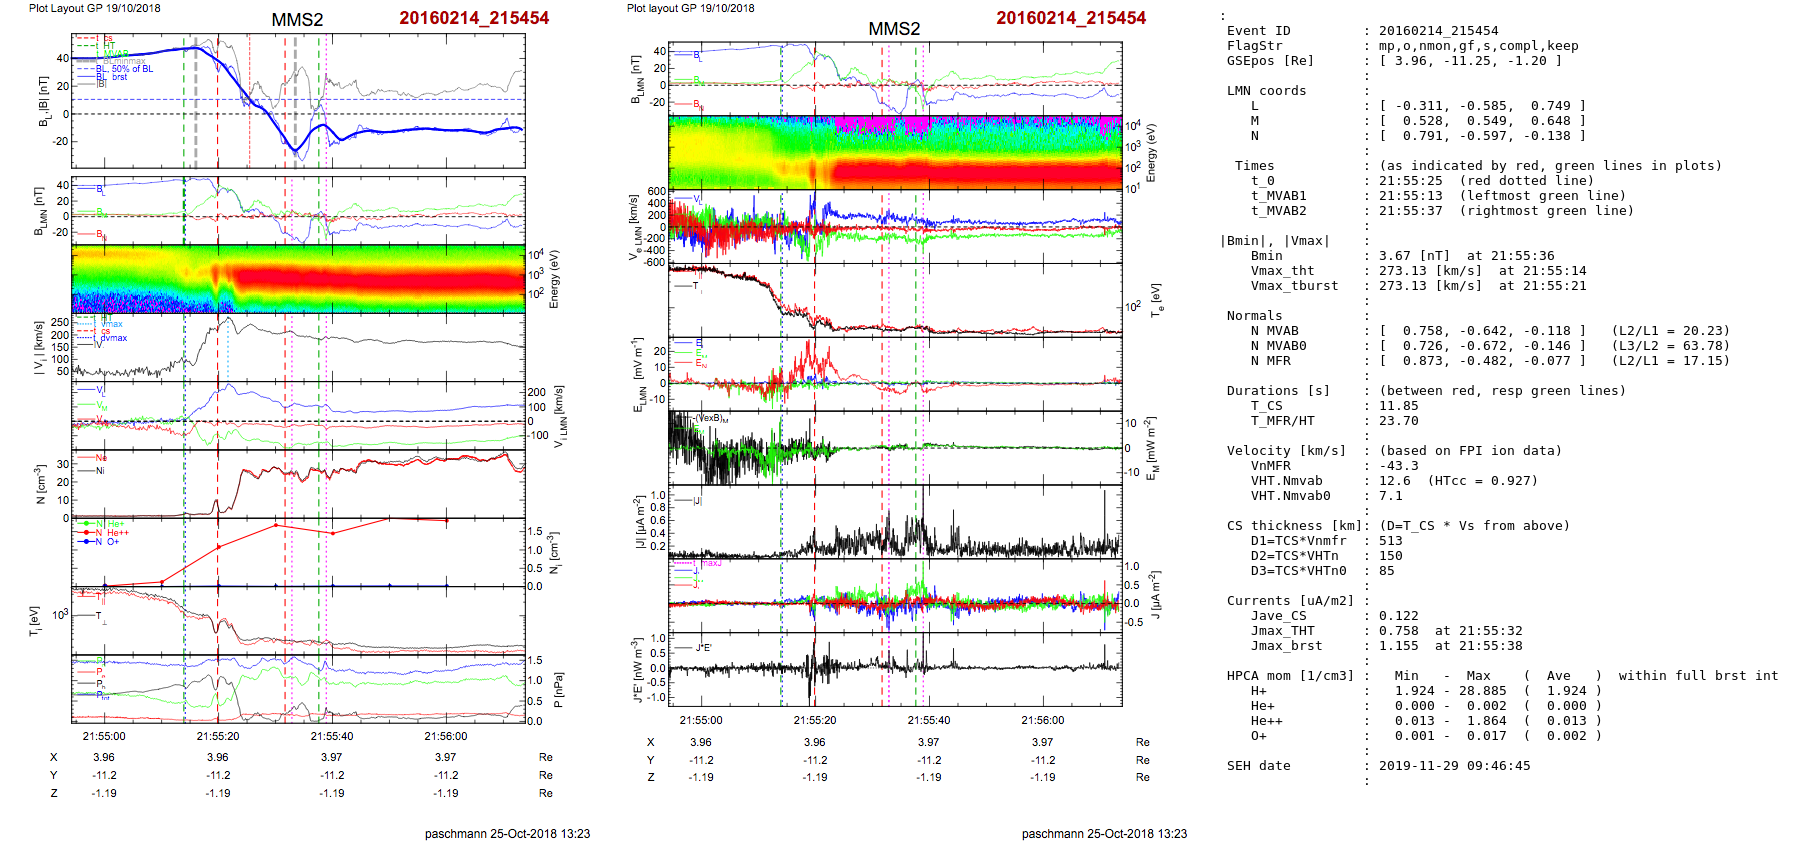Click the left paschmann 25-Oct-2018 footer text
The width and height of the screenshot is (1804, 841).
[507, 833]
